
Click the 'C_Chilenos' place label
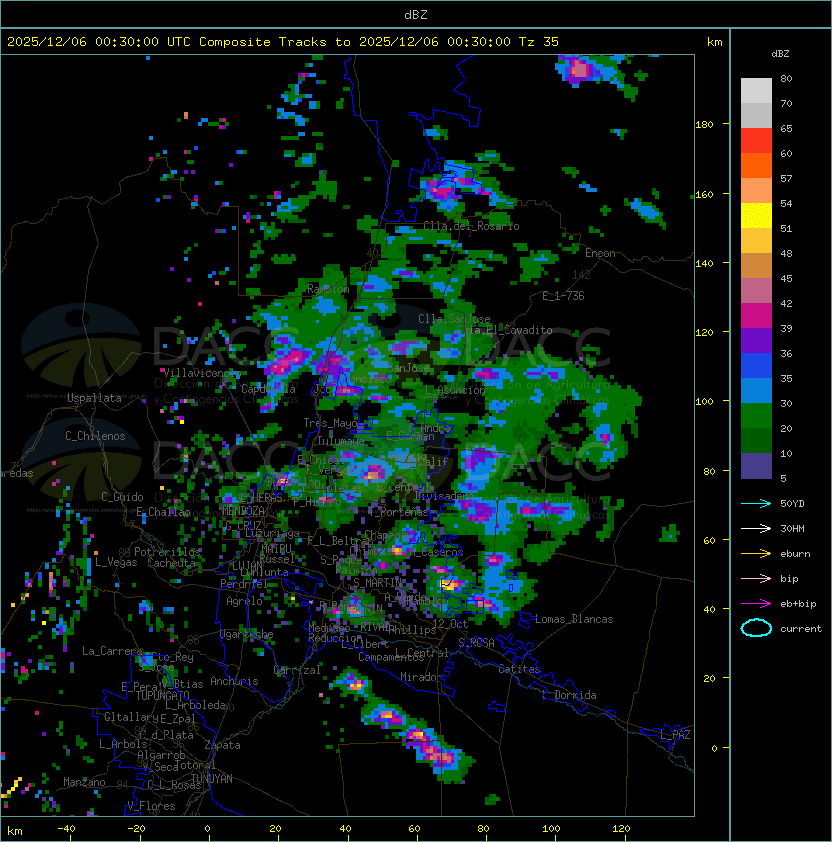(95, 436)
